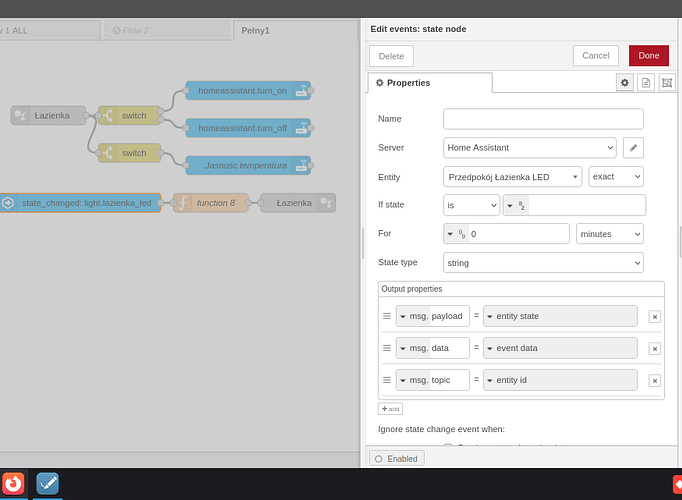
Task: Switch to the Pełny1 flow tab
Action: [254, 31]
